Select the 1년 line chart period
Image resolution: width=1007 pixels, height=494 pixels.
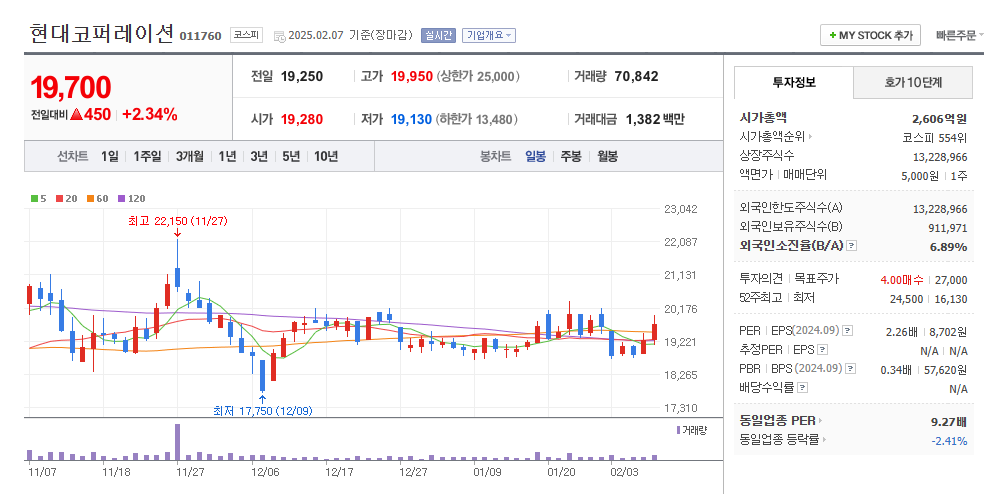click(227, 156)
